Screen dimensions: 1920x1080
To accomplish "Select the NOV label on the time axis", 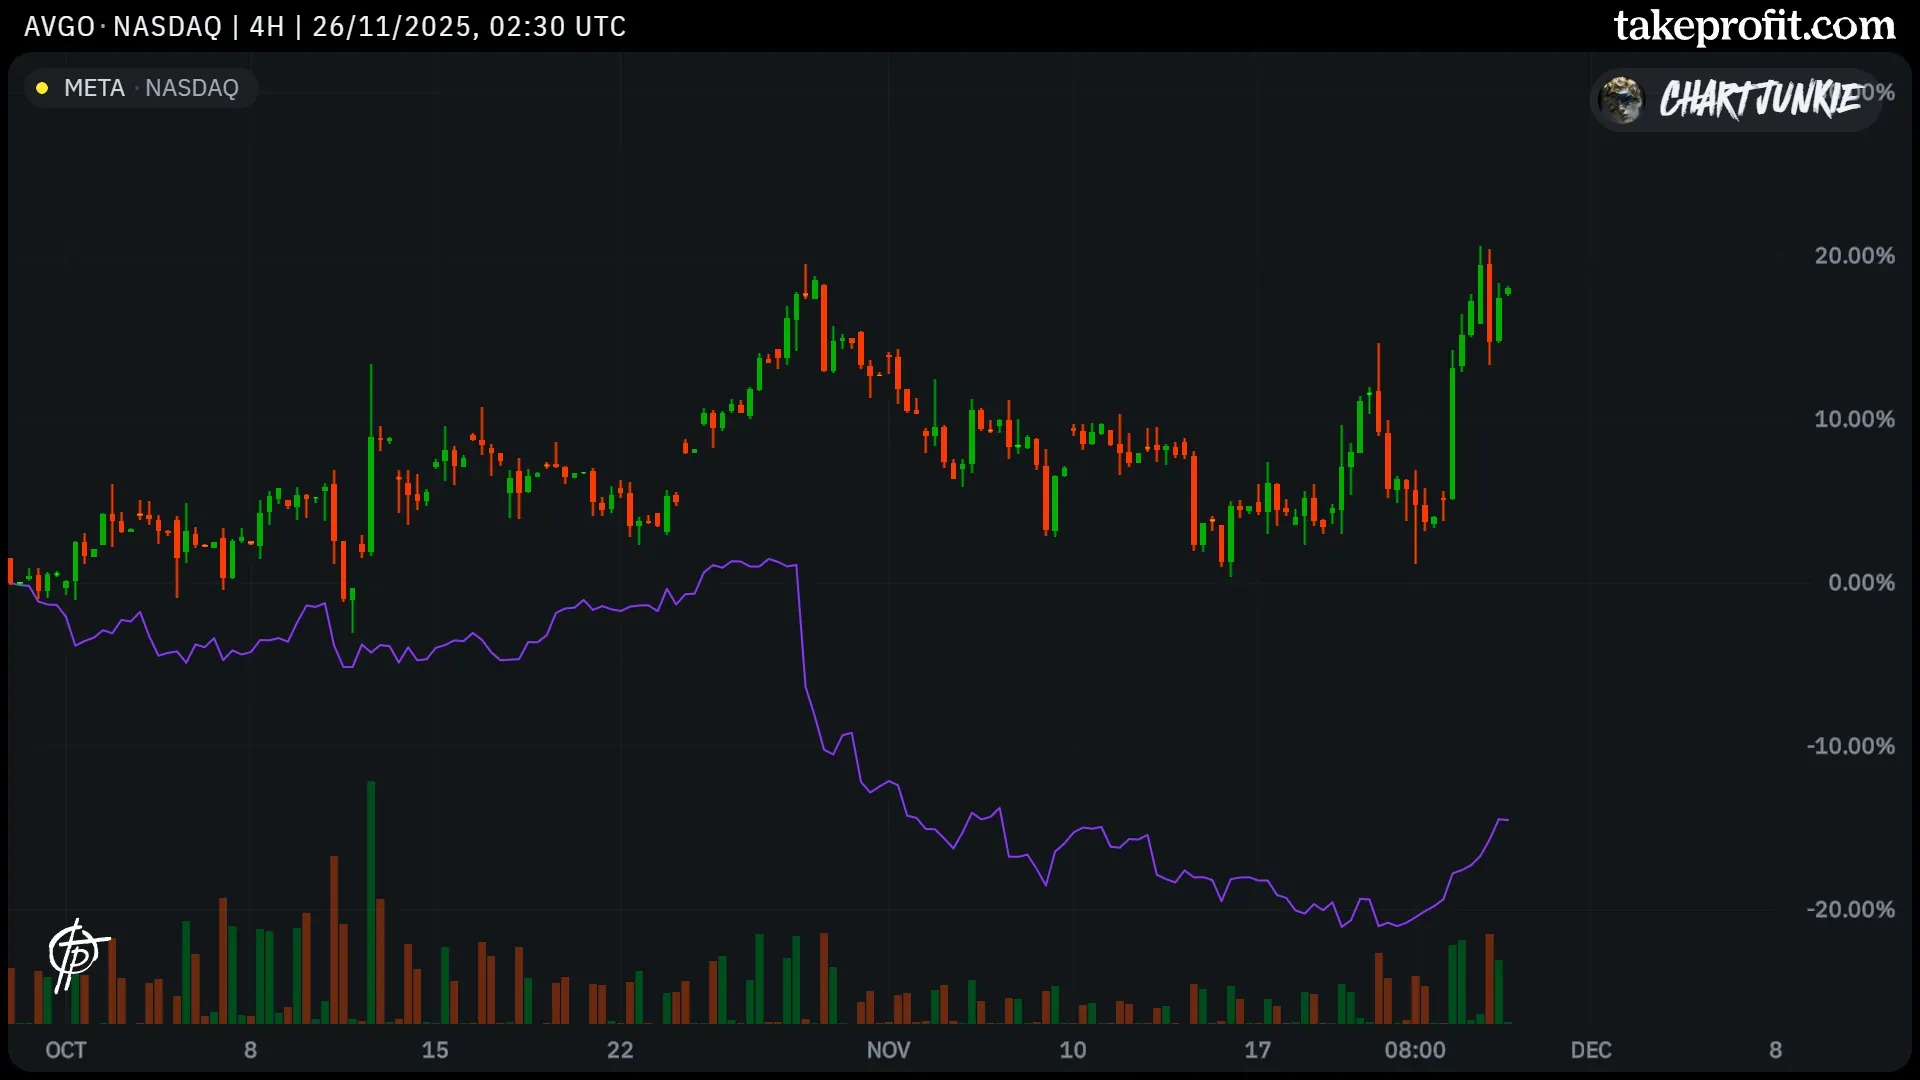I will 888,1051.
